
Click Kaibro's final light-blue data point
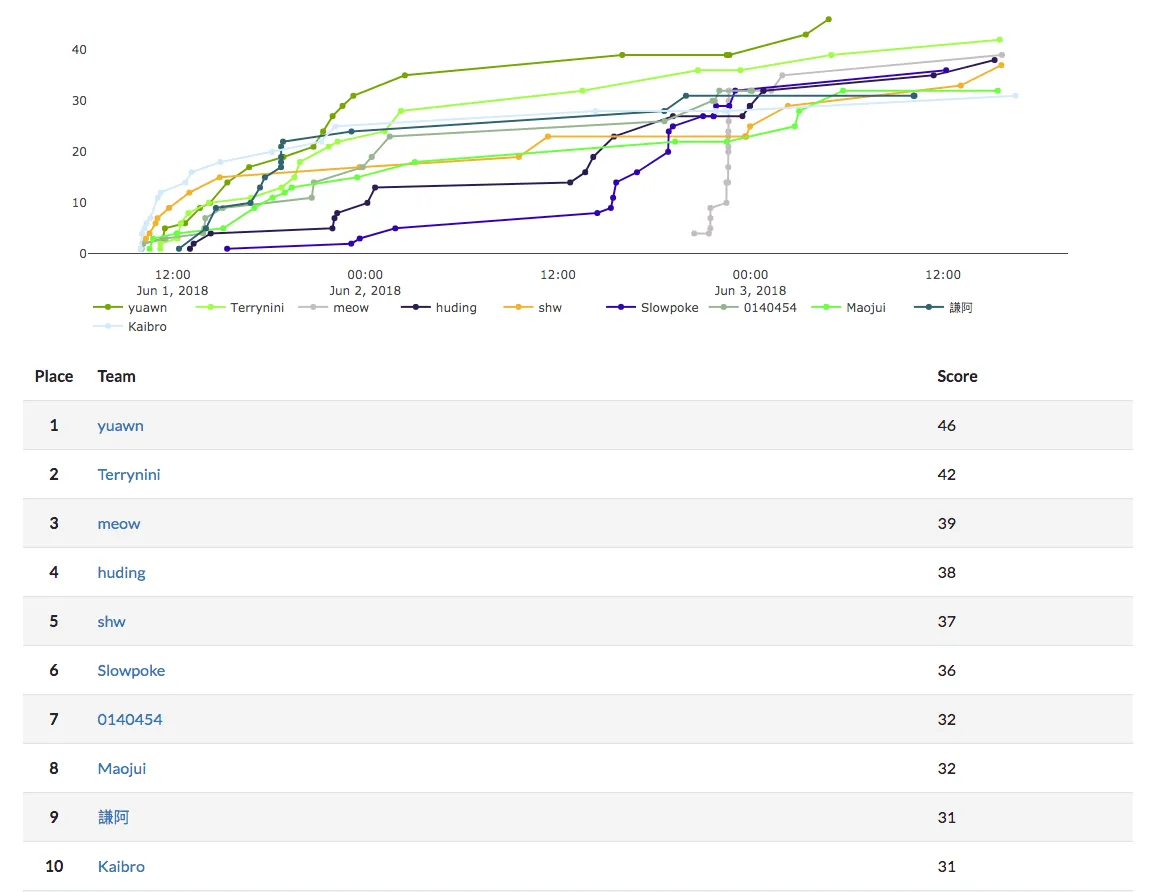[1015, 95]
